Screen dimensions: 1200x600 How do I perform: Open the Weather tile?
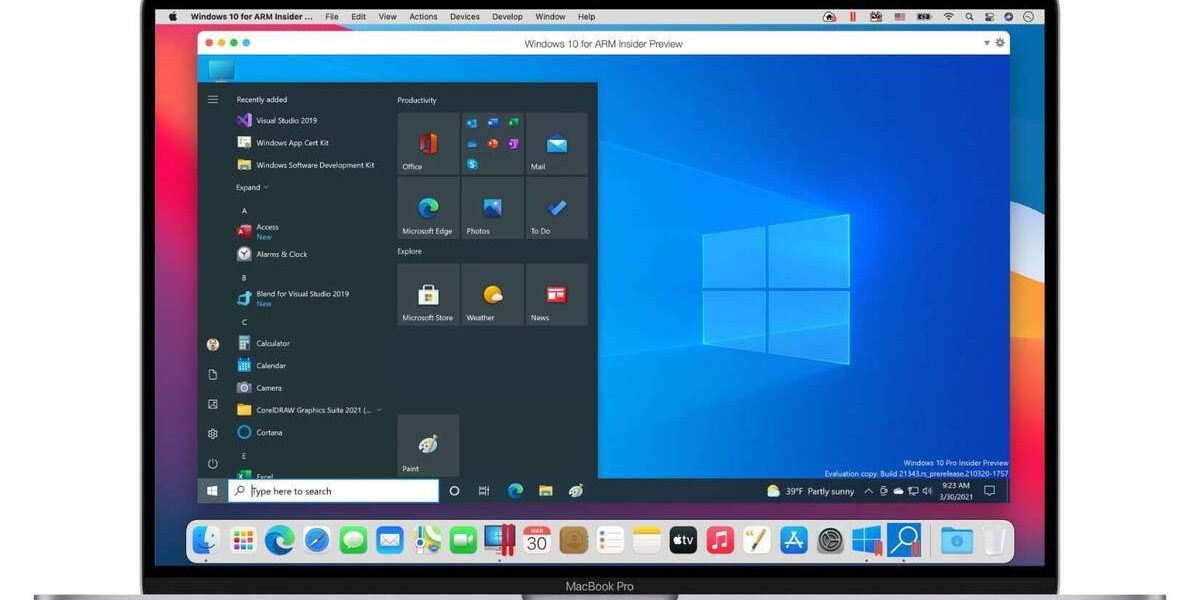492,295
